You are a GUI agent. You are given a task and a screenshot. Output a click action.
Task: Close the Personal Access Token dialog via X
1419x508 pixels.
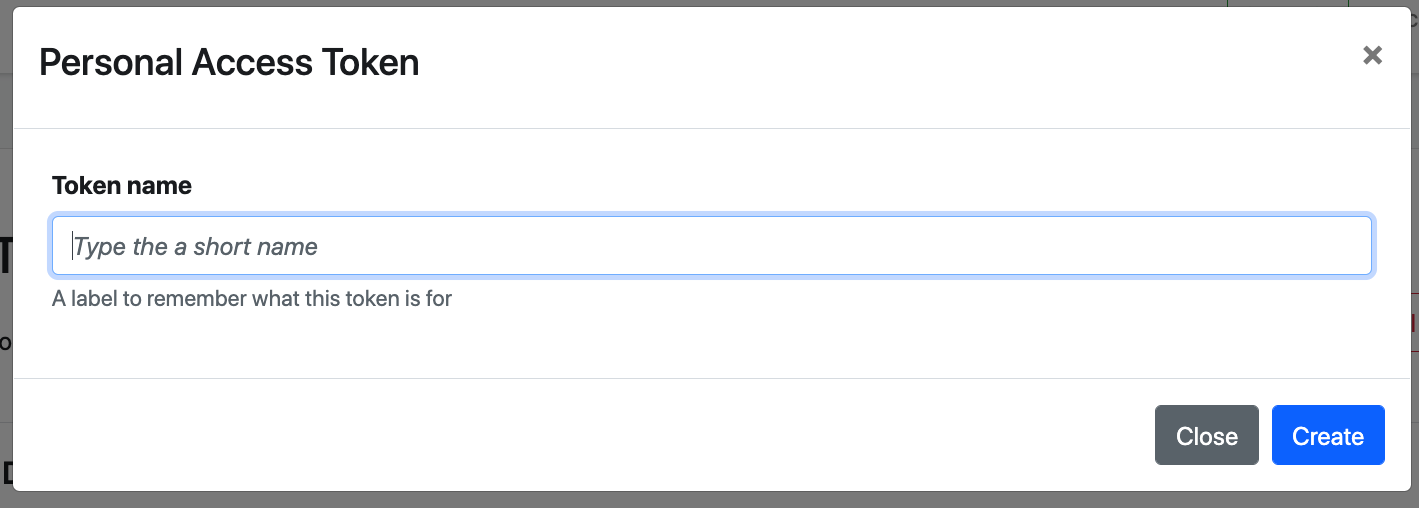[1372, 56]
